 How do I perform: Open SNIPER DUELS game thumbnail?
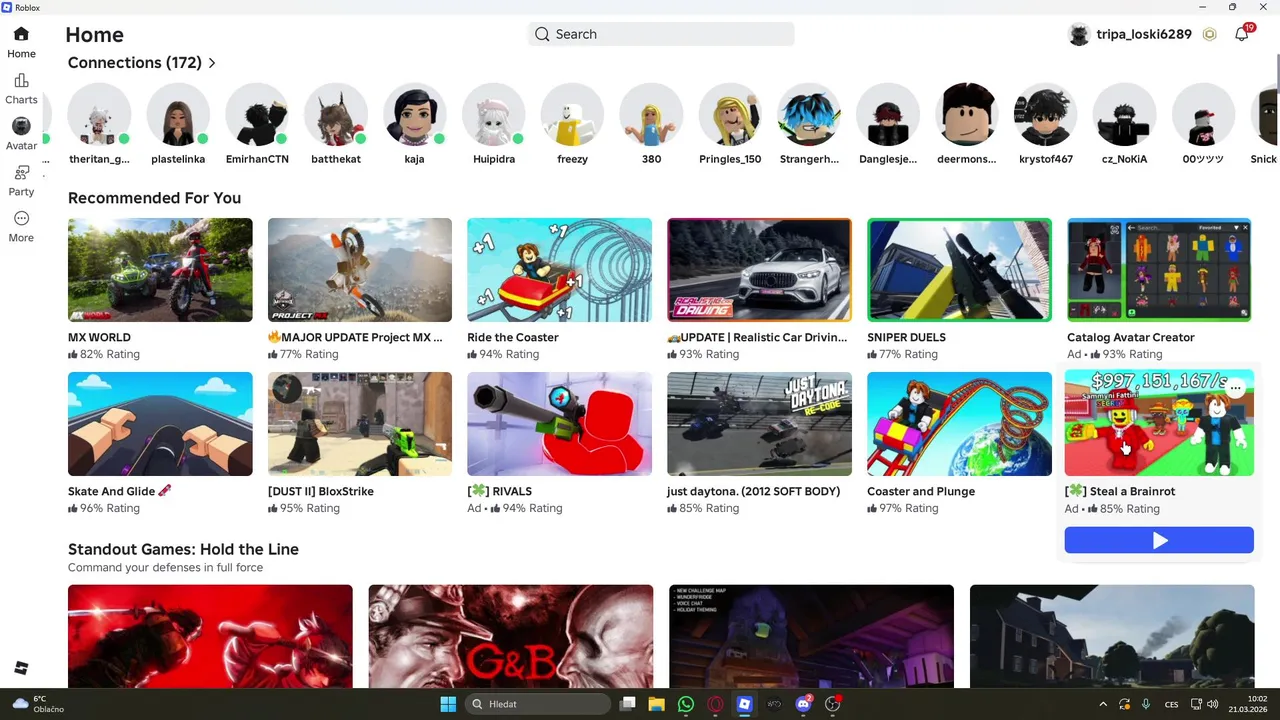pyautogui.click(x=959, y=270)
